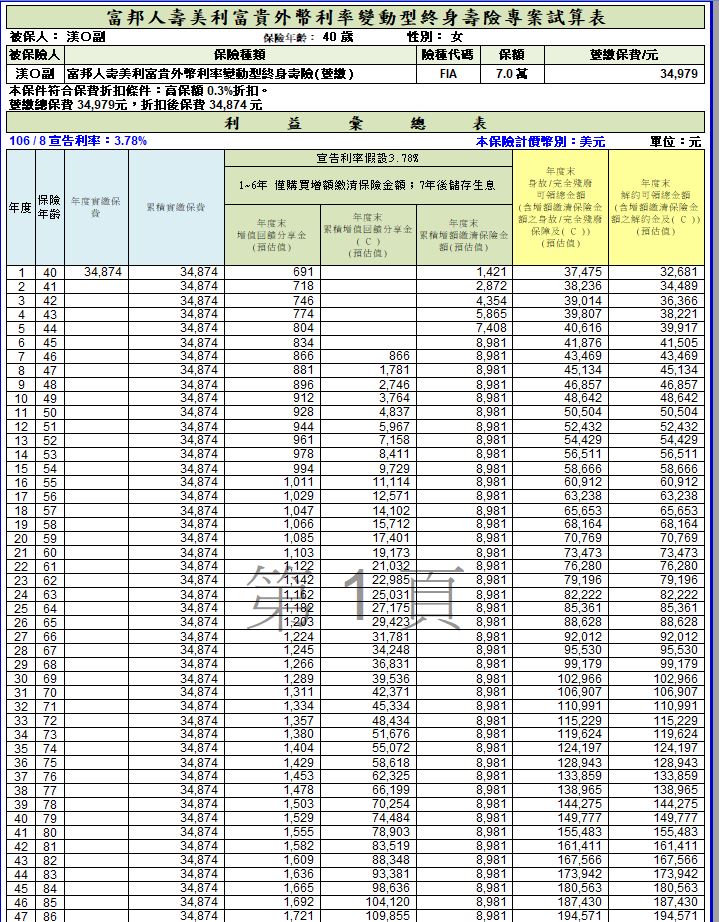Select the 保險種類 header cell
Image resolution: width=719 pixels, height=922 pixels.
point(240,55)
